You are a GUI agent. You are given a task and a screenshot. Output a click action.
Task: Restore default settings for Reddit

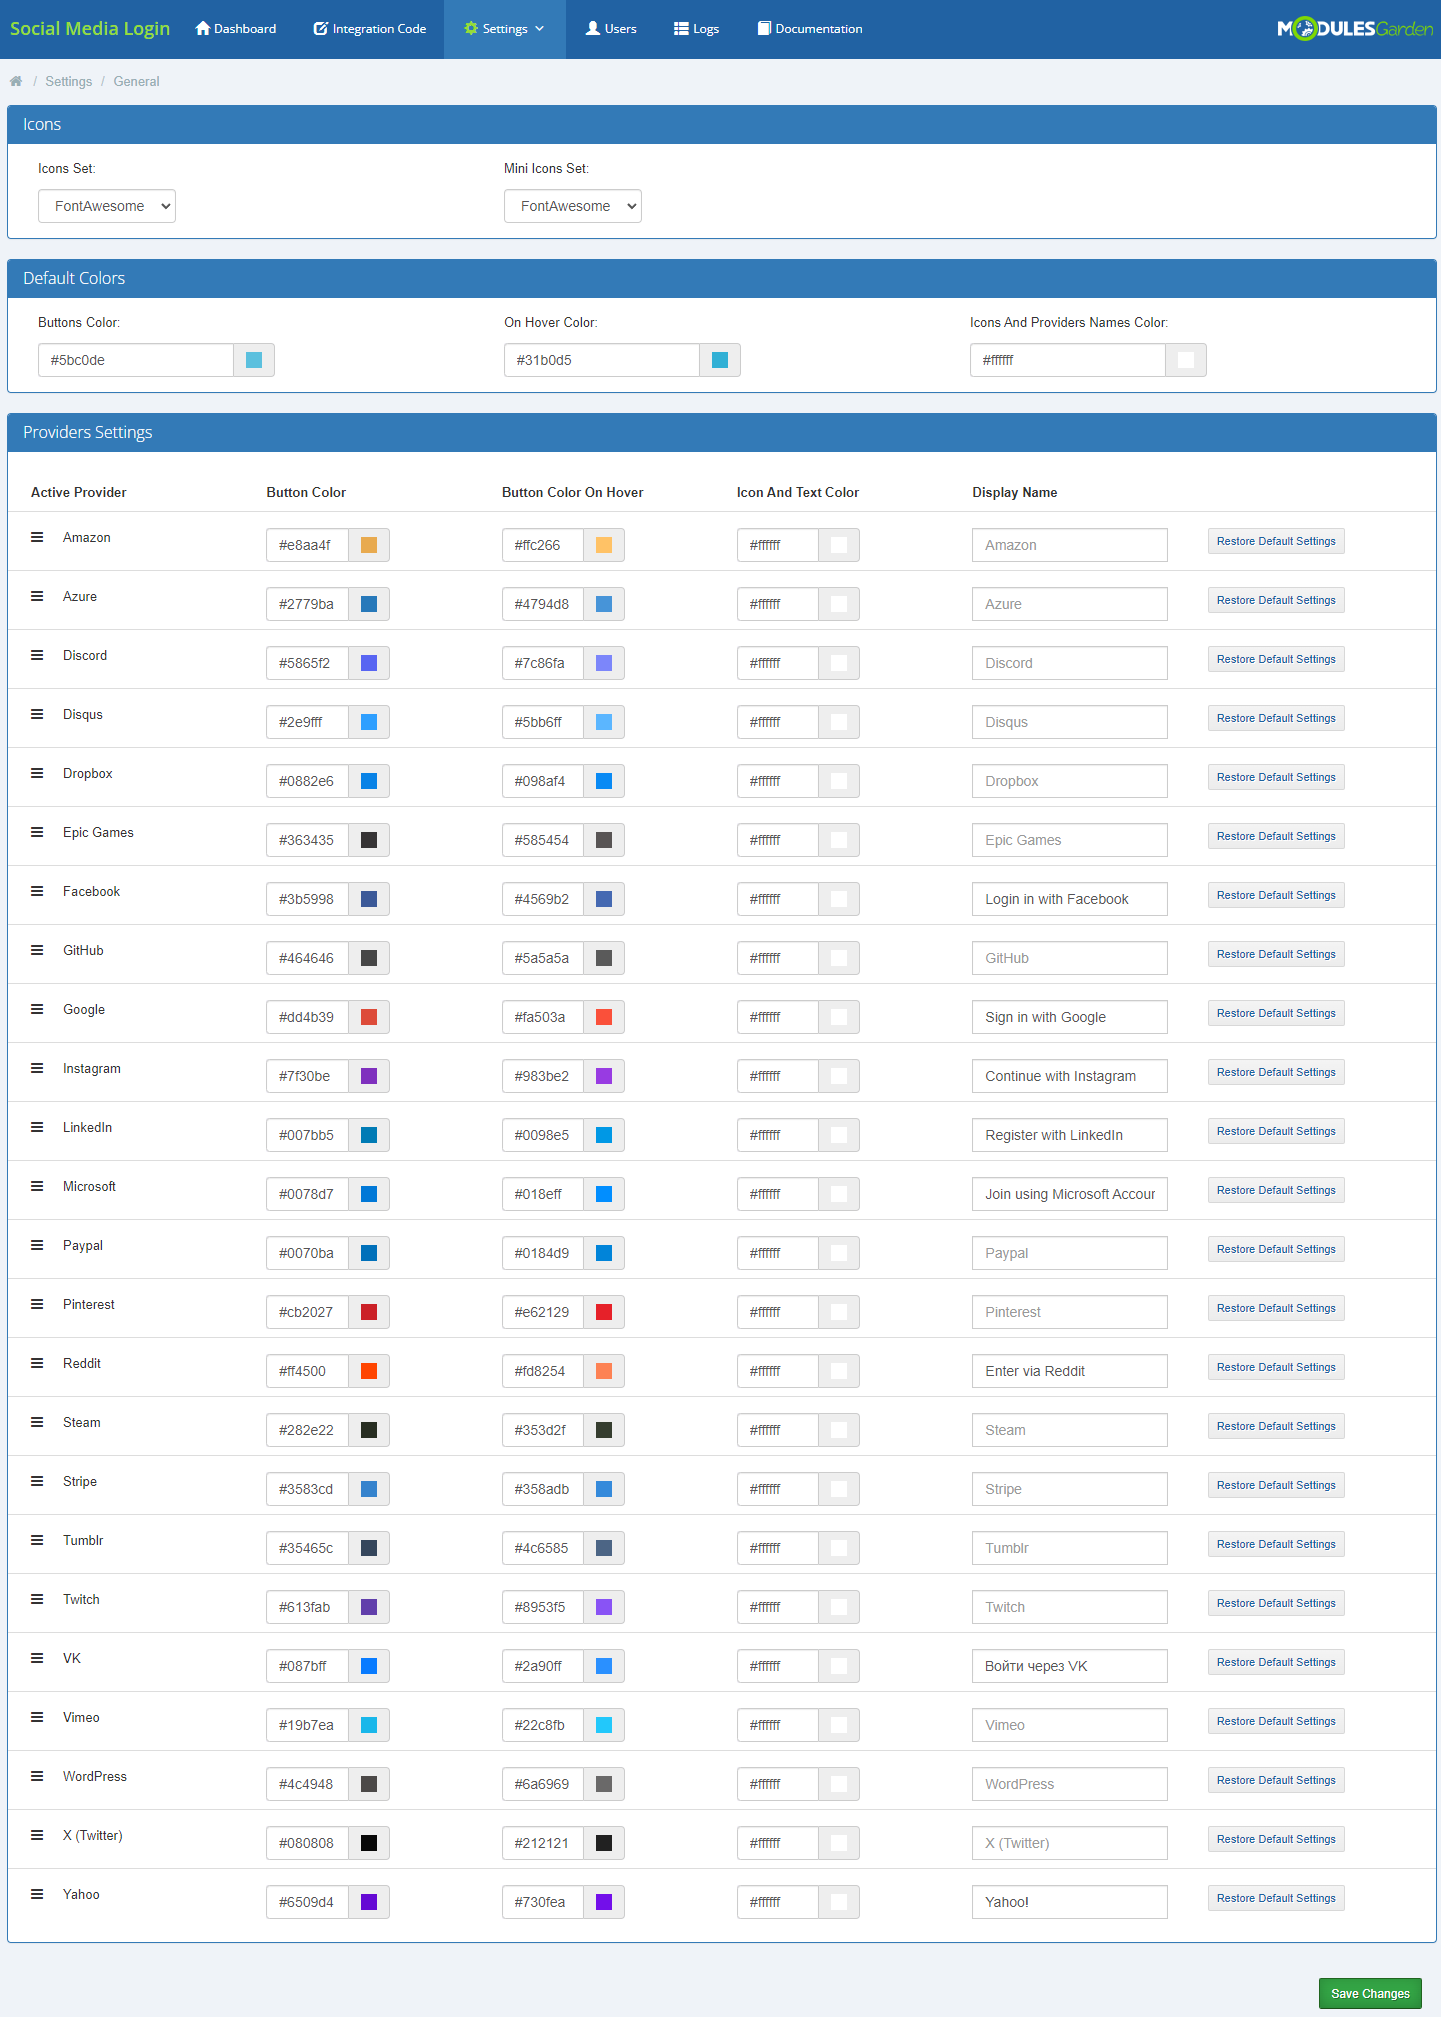click(x=1275, y=1368)
